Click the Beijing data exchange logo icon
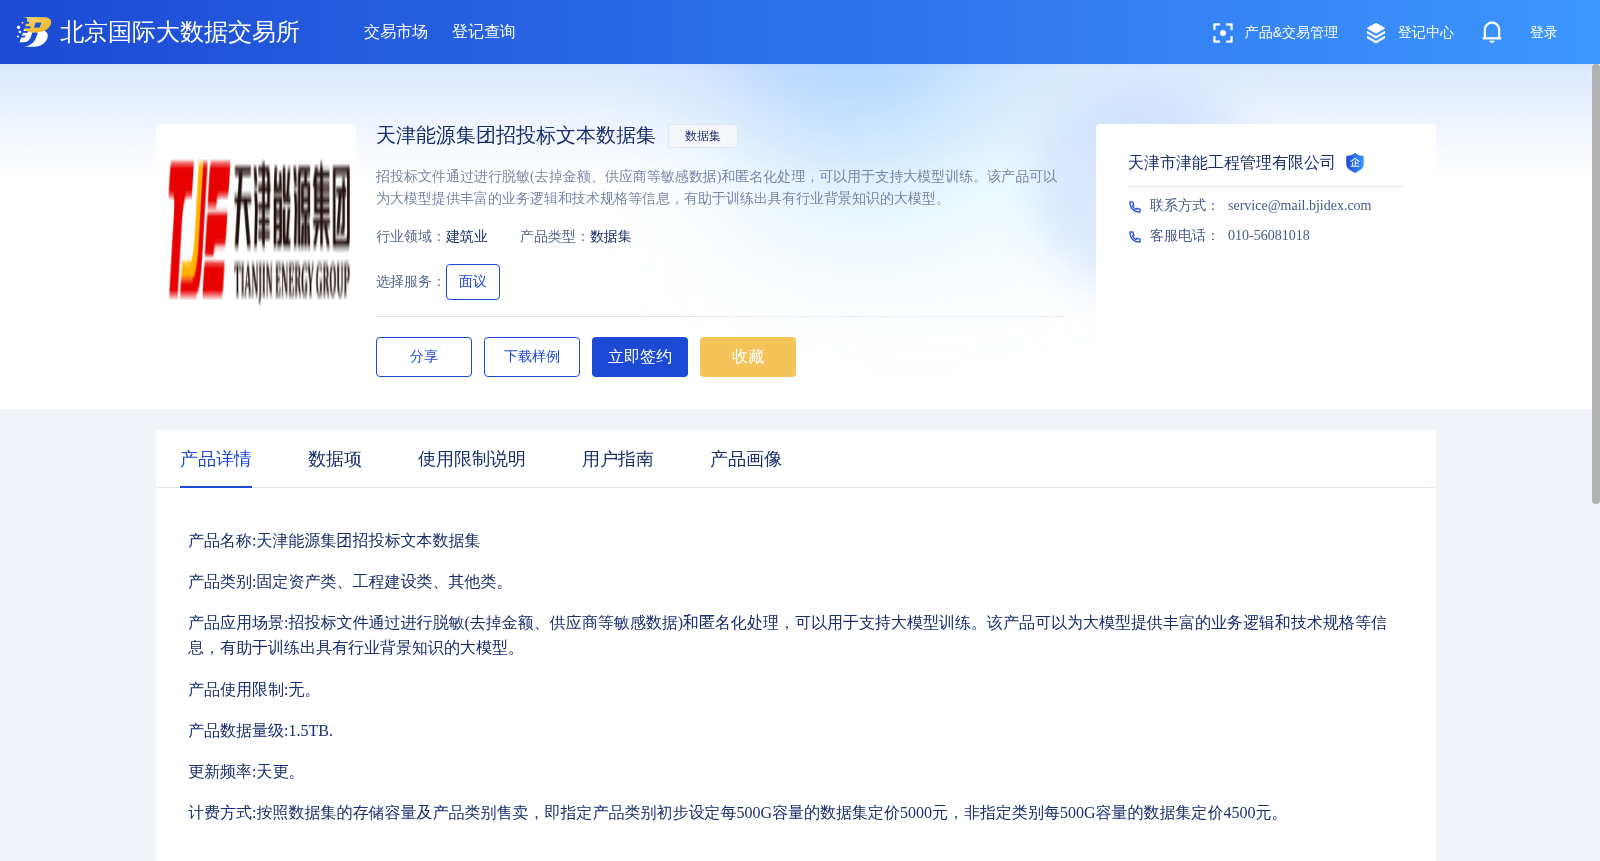 (33, 32)
